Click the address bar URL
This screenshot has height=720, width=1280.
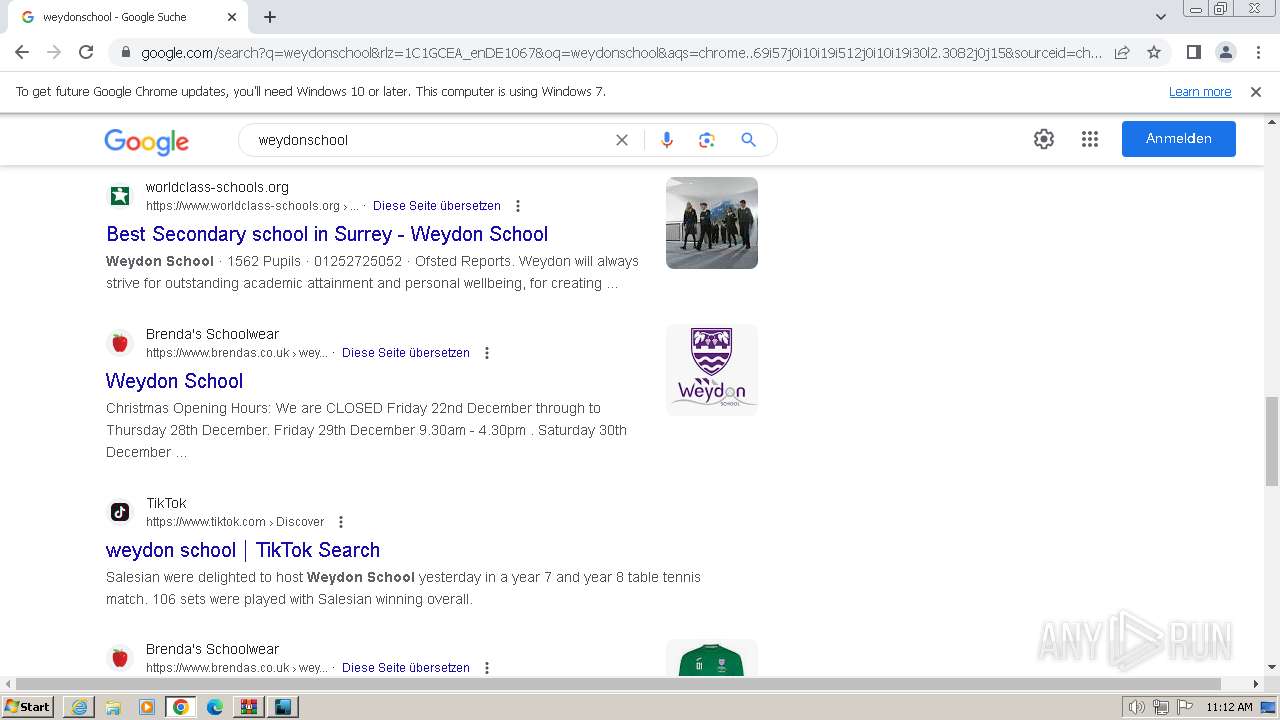tap(621, 53)
